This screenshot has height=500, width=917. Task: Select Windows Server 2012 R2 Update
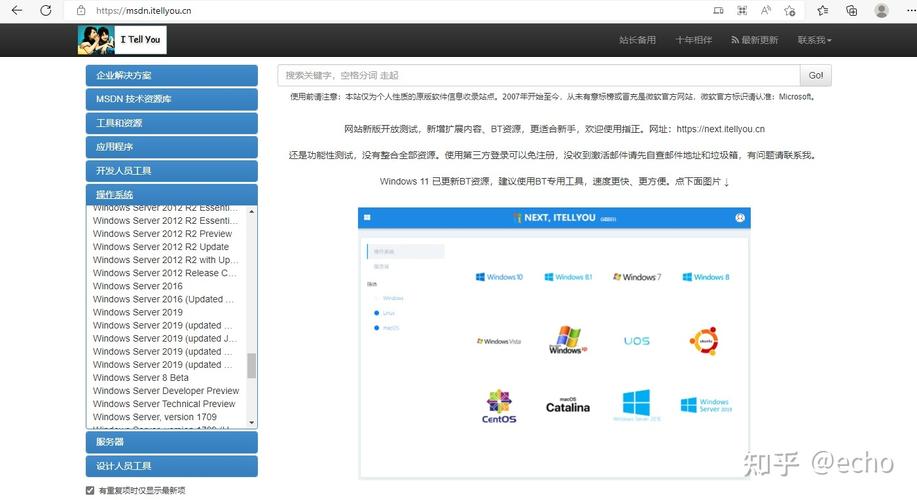(x=160, y=247)
